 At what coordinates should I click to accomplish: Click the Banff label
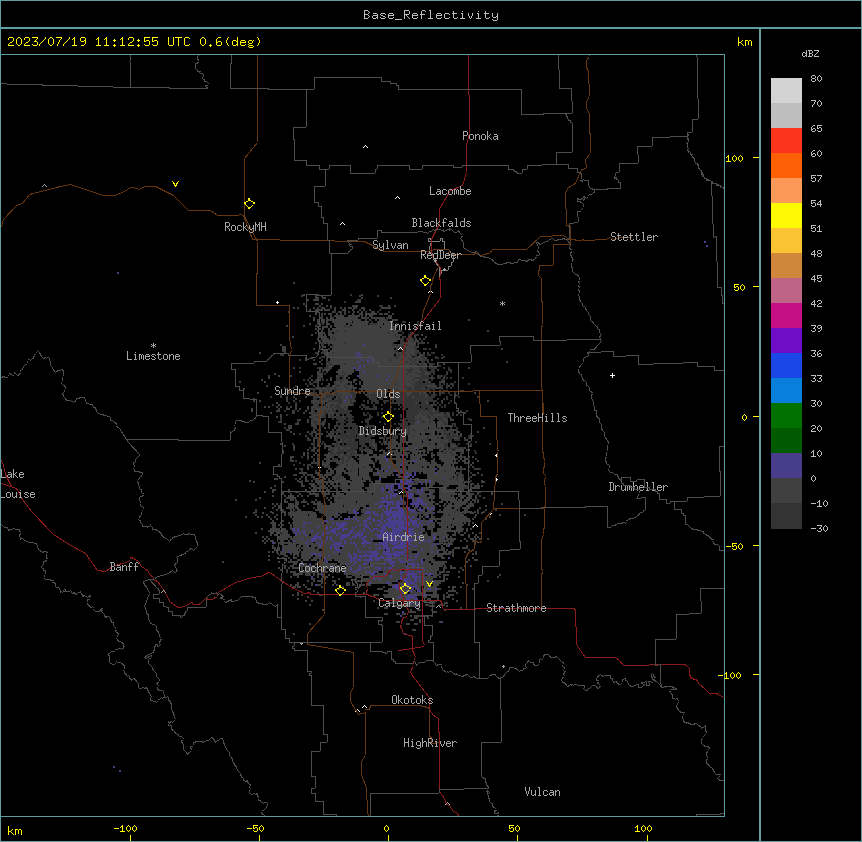124,567
